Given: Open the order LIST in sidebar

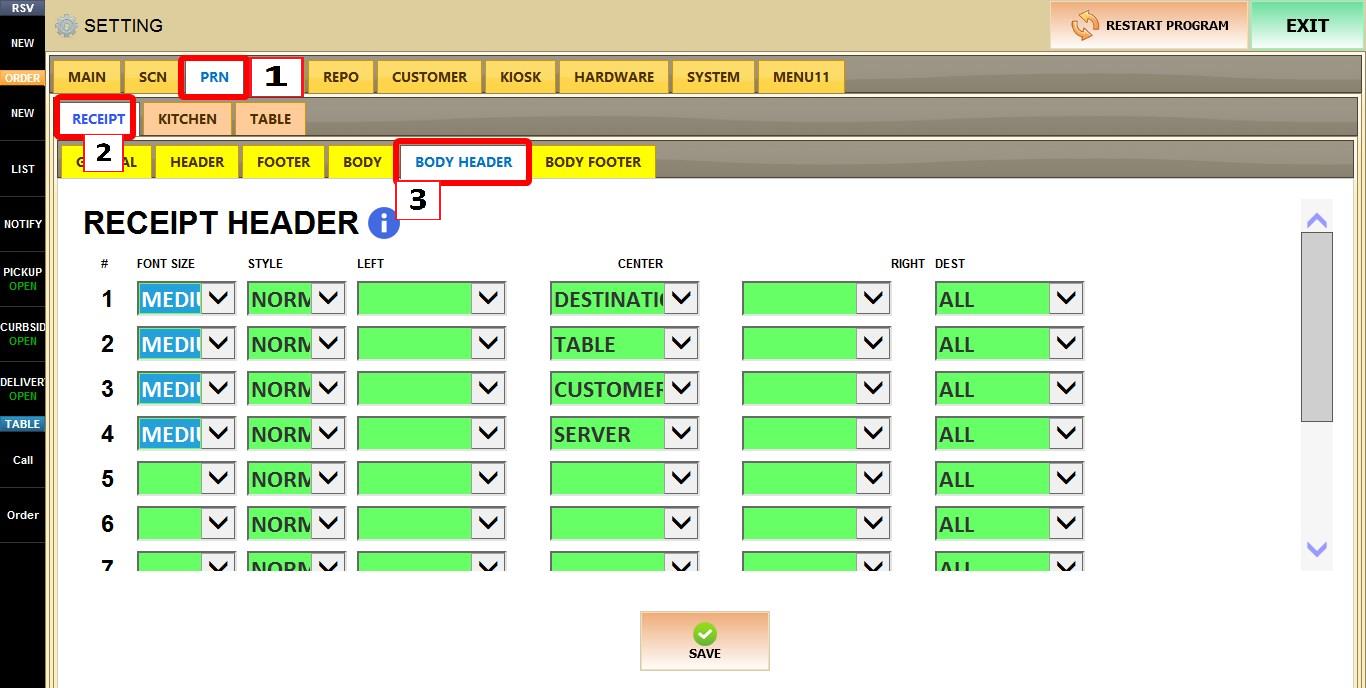Looking at the screenshot, I should [x=22, y=169].
